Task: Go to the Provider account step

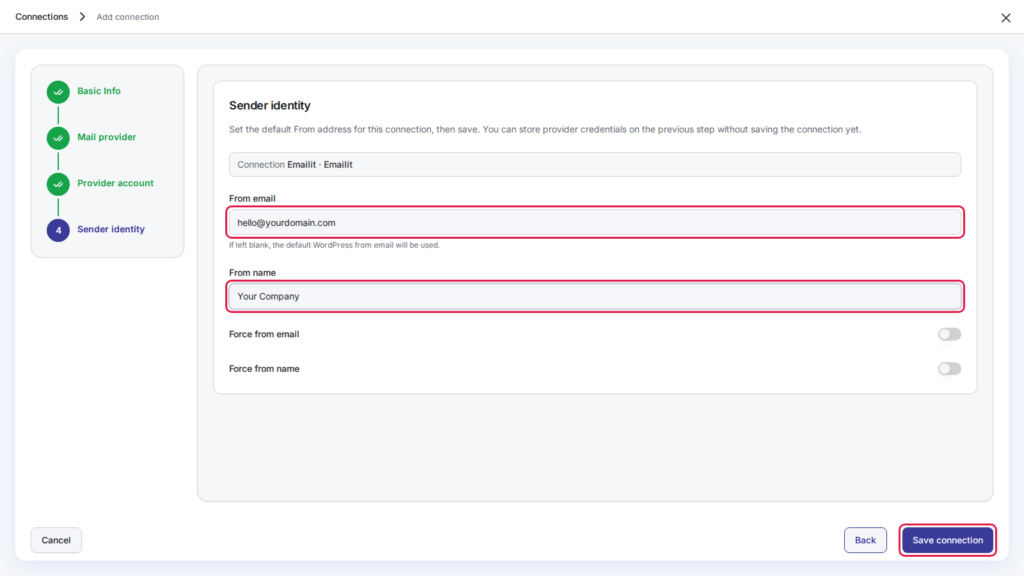Action: click(x=116, y=183)
